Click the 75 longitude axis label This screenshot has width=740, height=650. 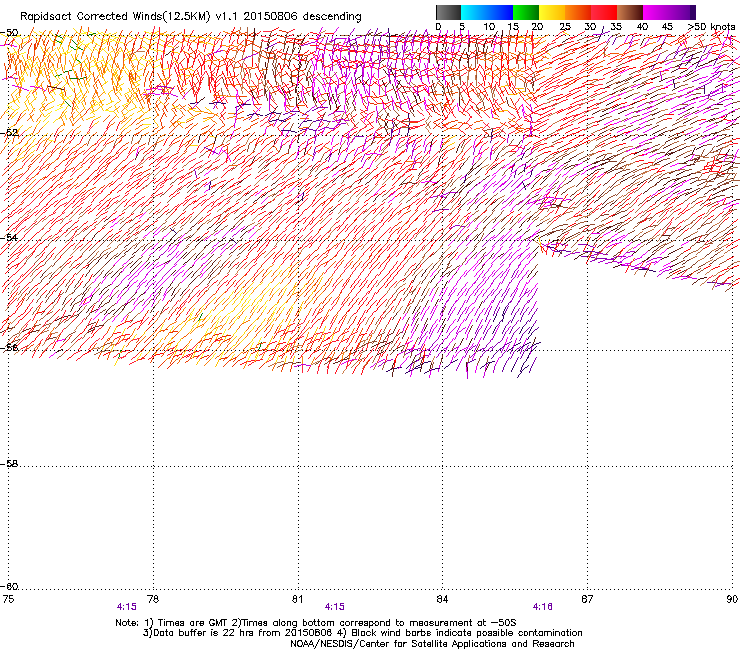(x=8, y=599)
